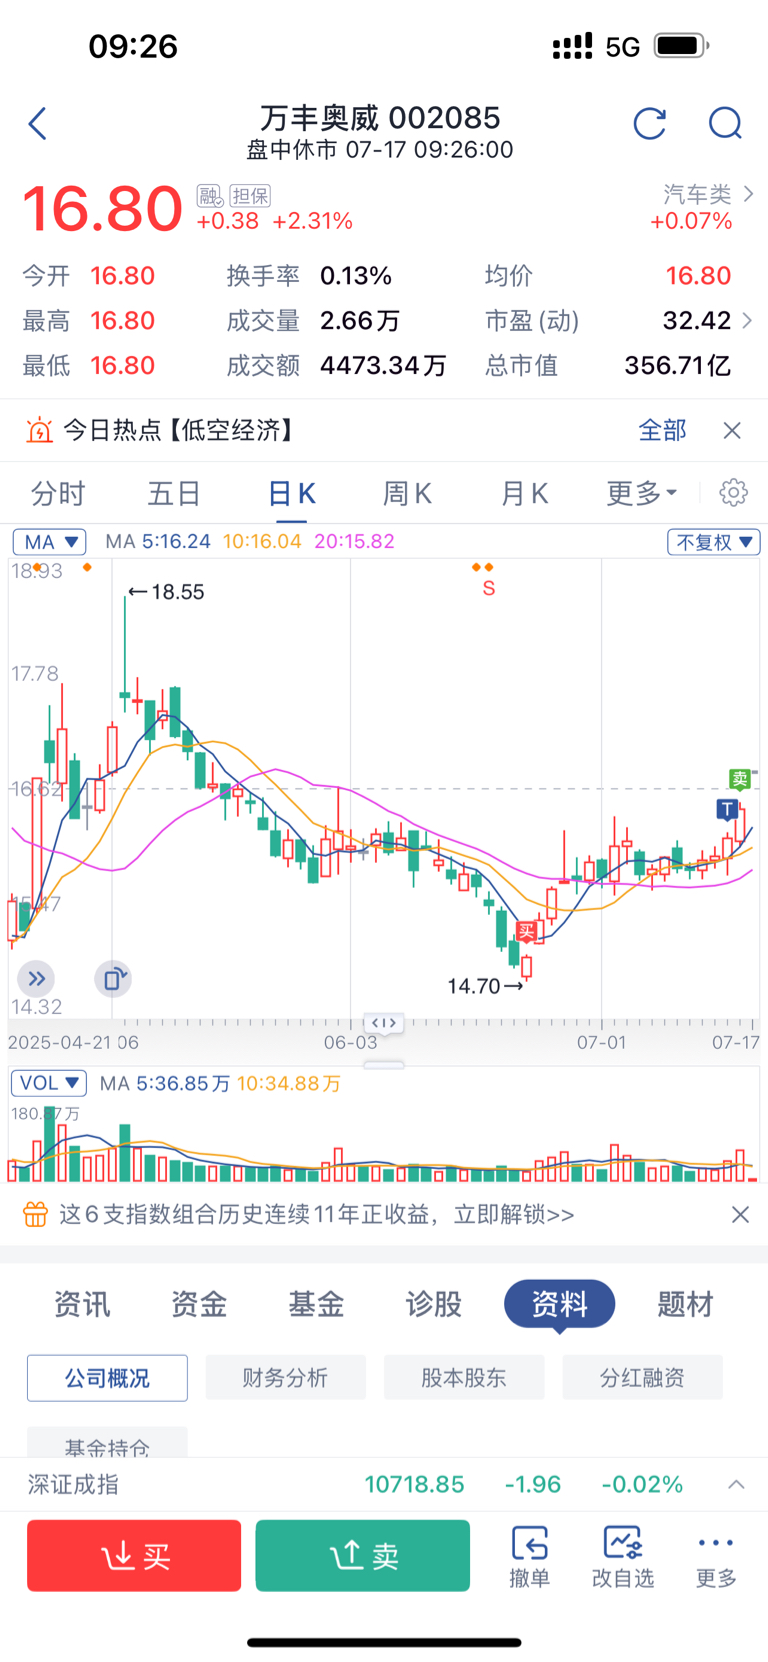Image resolution: width=768 pixels, height=1662 pixels.
Task: Tap the gift icon in promo banner
Action: point(36,1215)
